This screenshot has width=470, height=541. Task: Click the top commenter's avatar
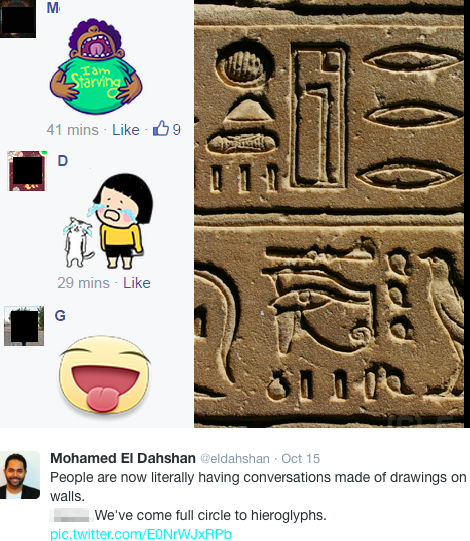[18, 19]
